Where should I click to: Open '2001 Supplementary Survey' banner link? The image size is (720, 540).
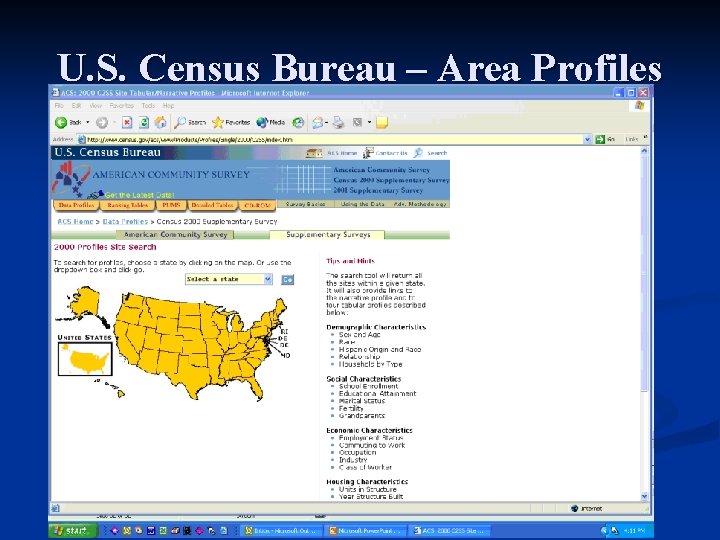coord(378,190)
